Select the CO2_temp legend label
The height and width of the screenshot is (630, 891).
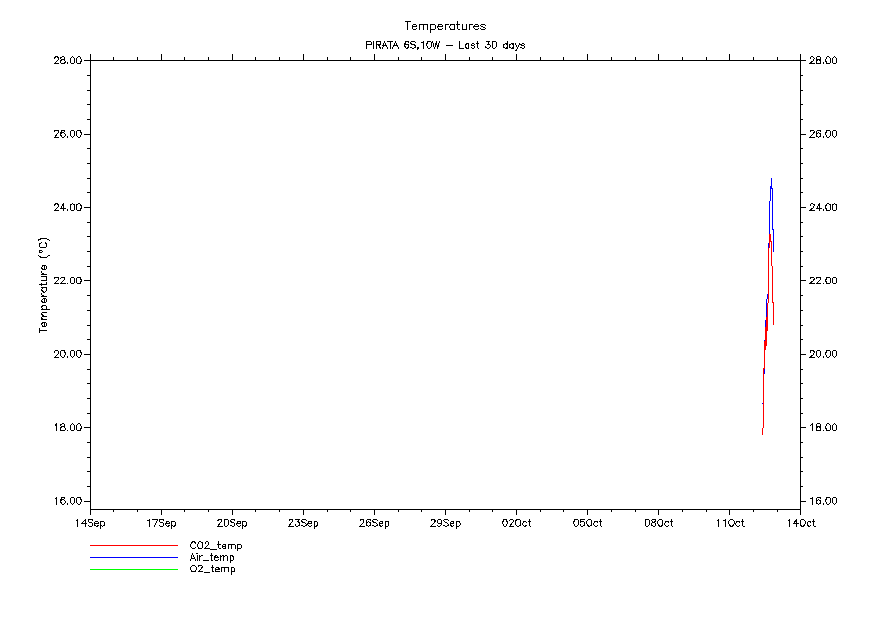[215, 545]
